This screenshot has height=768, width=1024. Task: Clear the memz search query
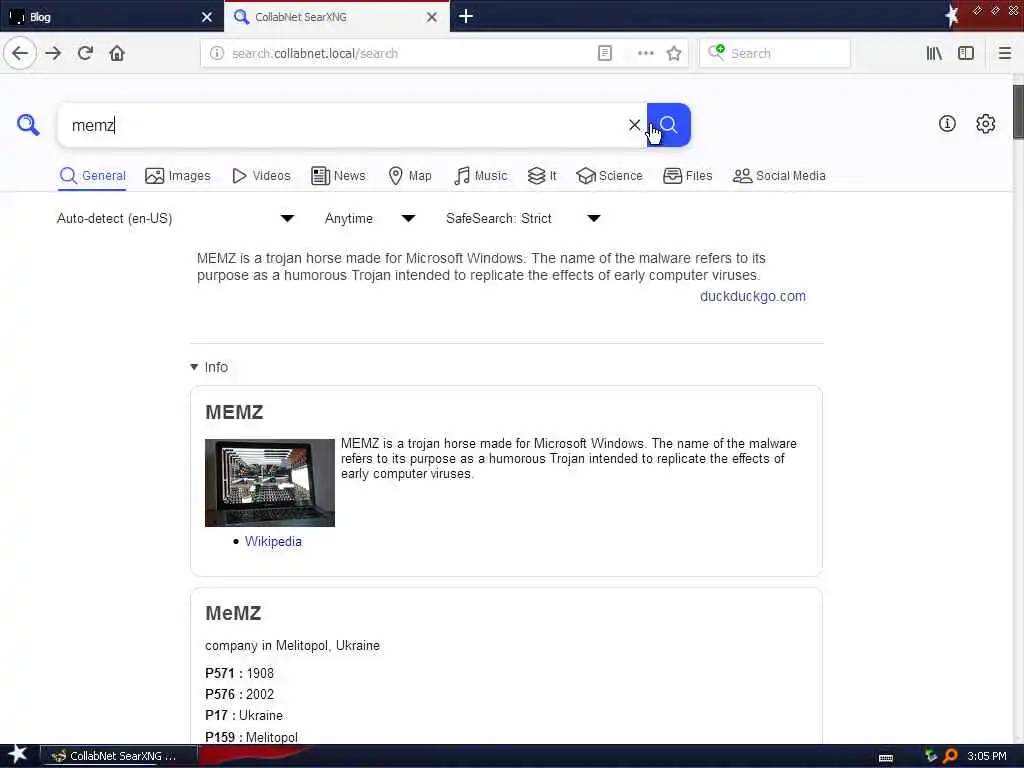pos(634,125)
